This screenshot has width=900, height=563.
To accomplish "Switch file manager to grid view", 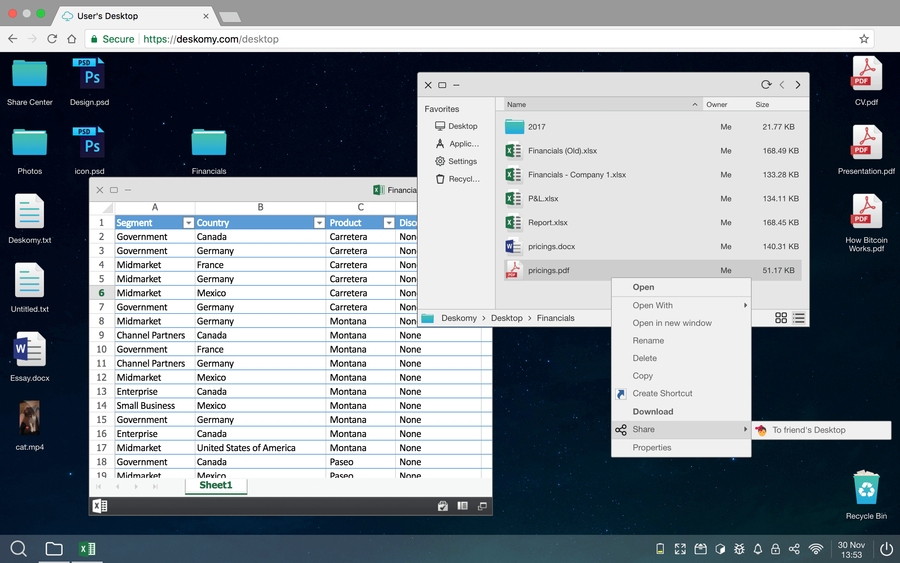I will point(780,318).
